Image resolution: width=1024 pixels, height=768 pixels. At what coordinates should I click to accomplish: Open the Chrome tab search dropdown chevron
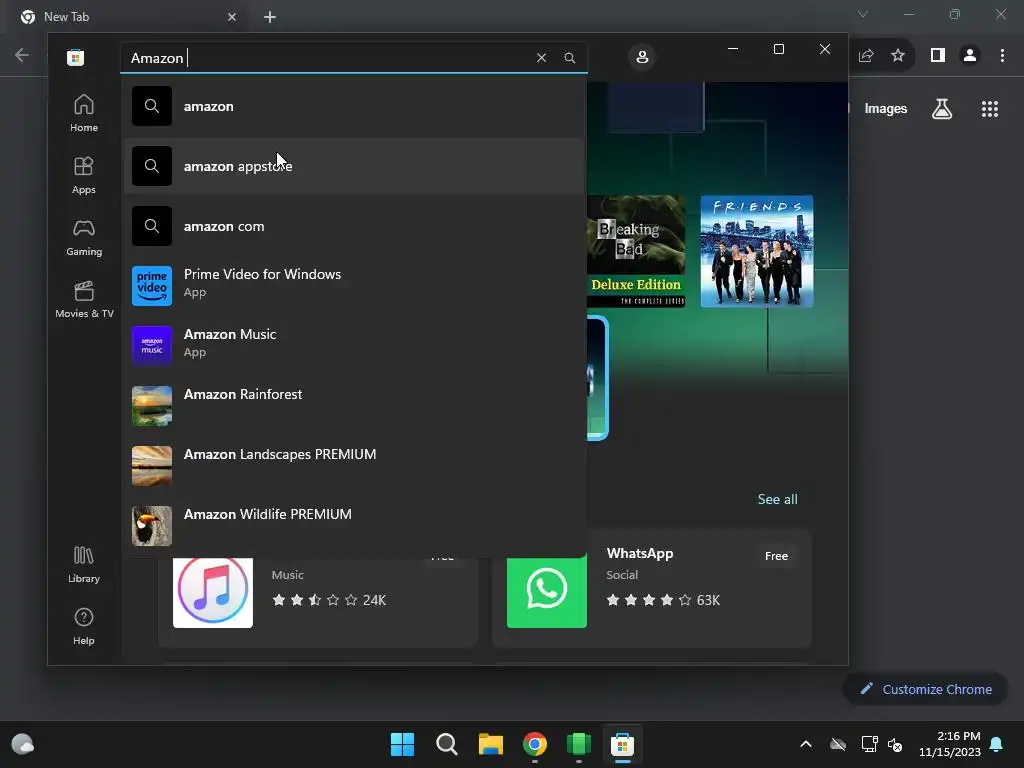[x=863, y=14]
